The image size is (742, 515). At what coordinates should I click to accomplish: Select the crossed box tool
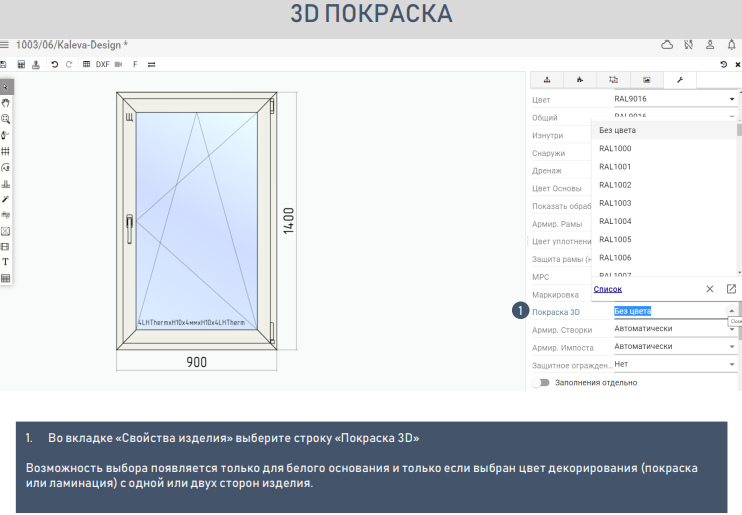tap(6, 231)
